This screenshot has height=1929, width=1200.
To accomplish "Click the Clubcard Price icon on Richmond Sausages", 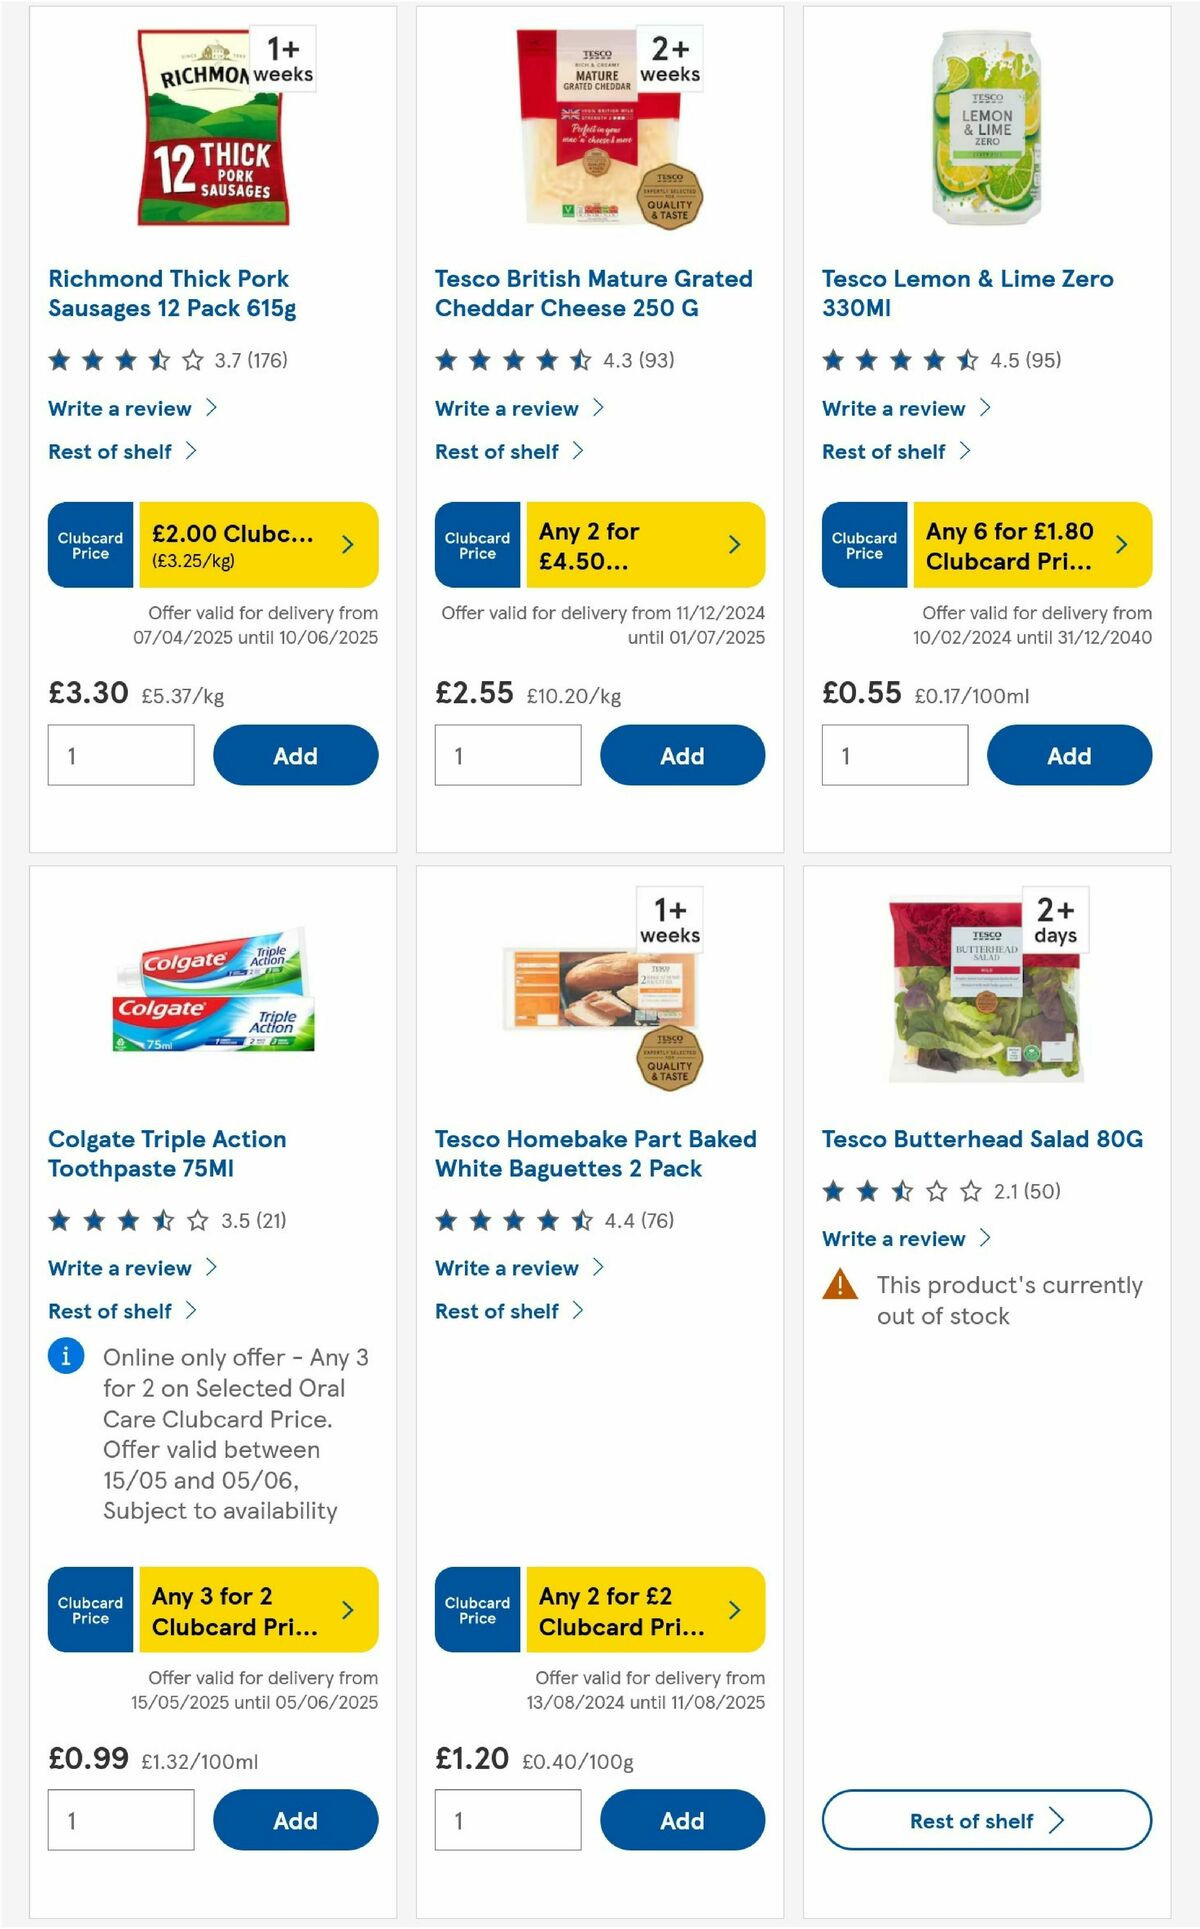I will [x=89, y=544].
